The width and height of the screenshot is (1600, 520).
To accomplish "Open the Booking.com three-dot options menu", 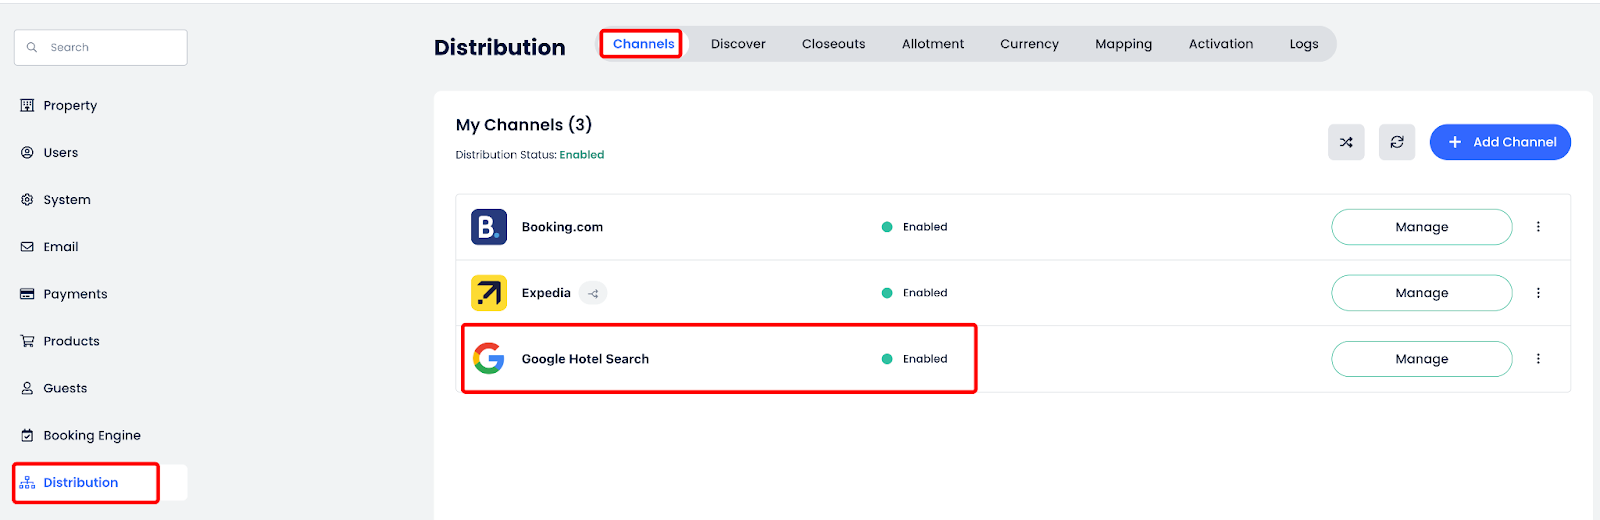I will coord(1538,227).
